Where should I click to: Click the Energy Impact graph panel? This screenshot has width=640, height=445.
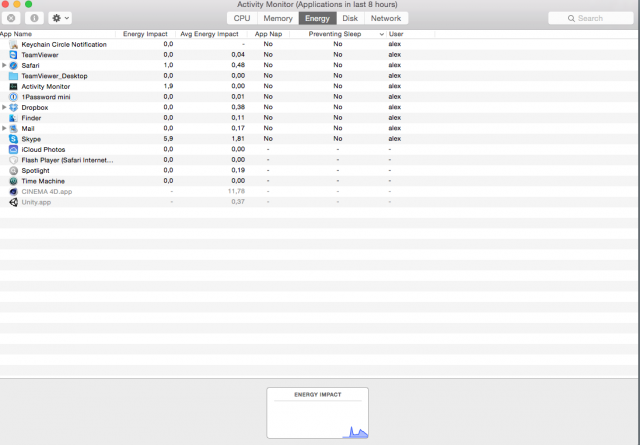coord(318,413)
